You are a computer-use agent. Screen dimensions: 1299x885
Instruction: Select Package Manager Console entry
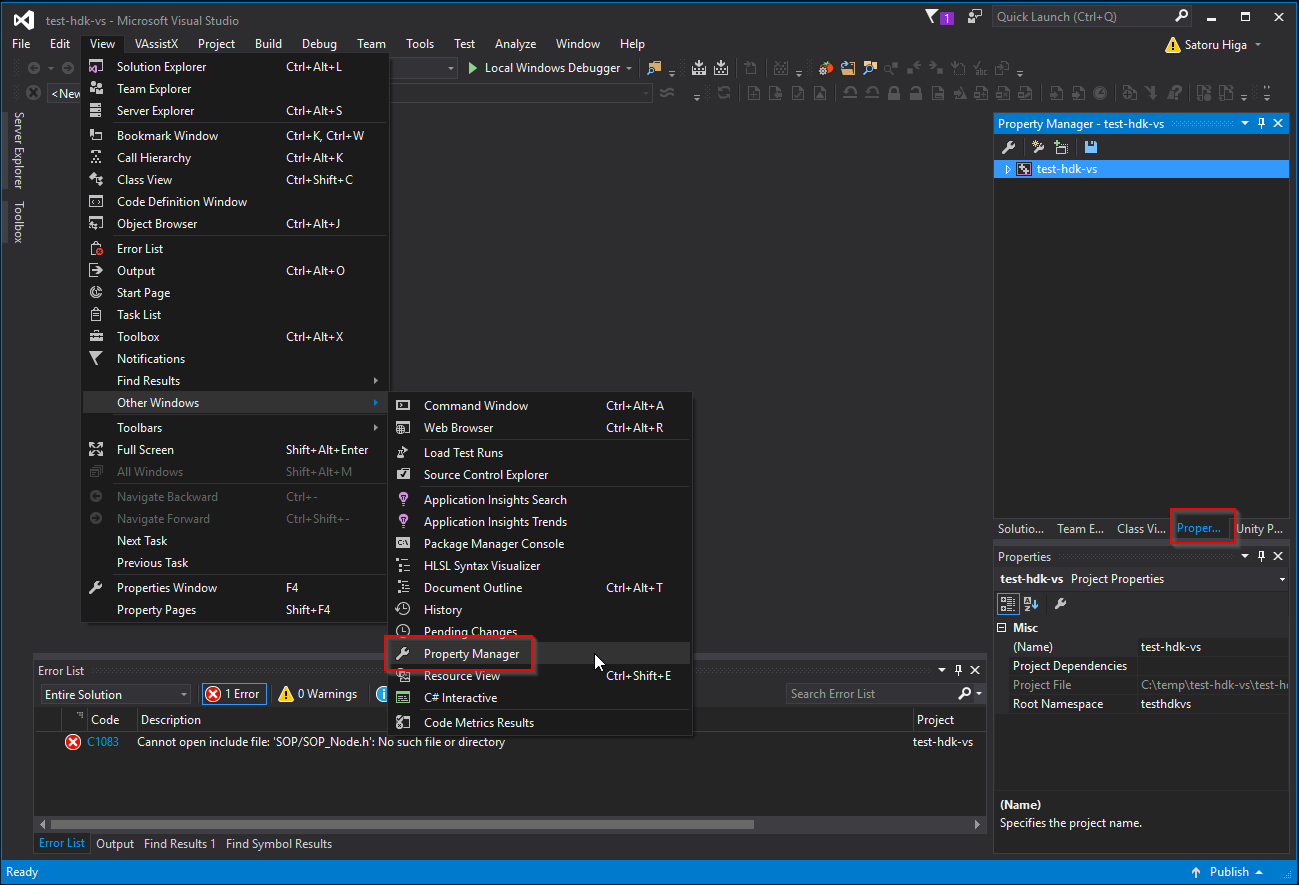click(540, 544)
